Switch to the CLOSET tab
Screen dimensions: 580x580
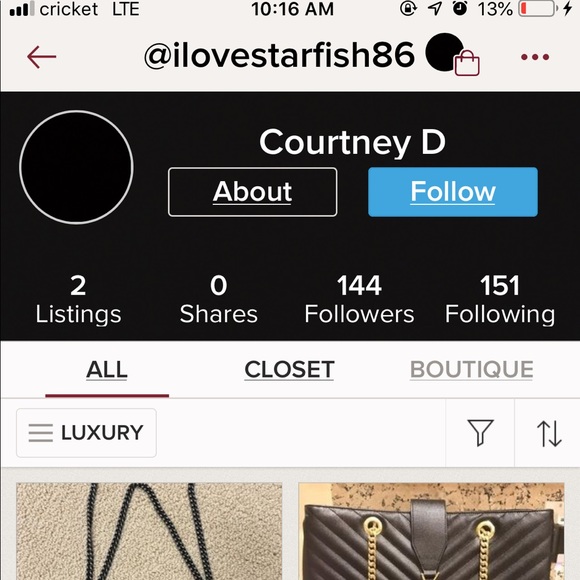point(289,369)
